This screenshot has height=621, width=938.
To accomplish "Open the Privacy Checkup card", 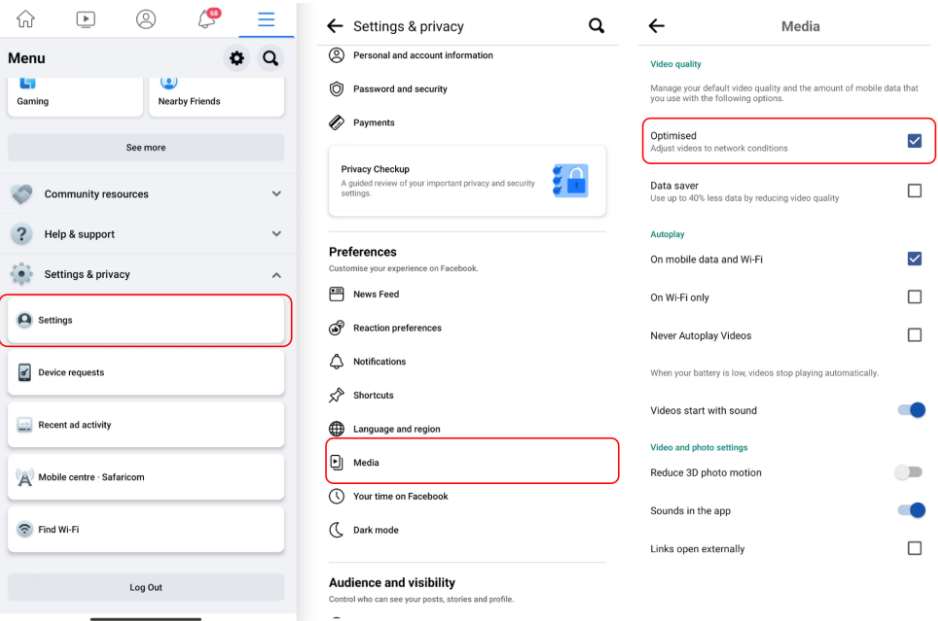I will pos(467,181).
